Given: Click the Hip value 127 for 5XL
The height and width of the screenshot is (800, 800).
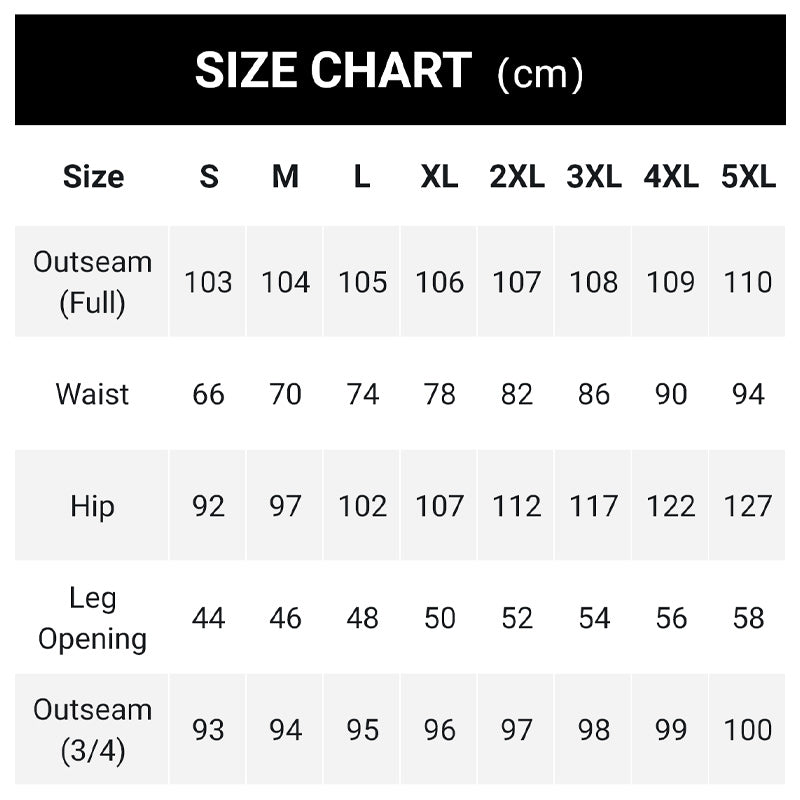Looking at the screenshot, I should [x=748, y=506].
